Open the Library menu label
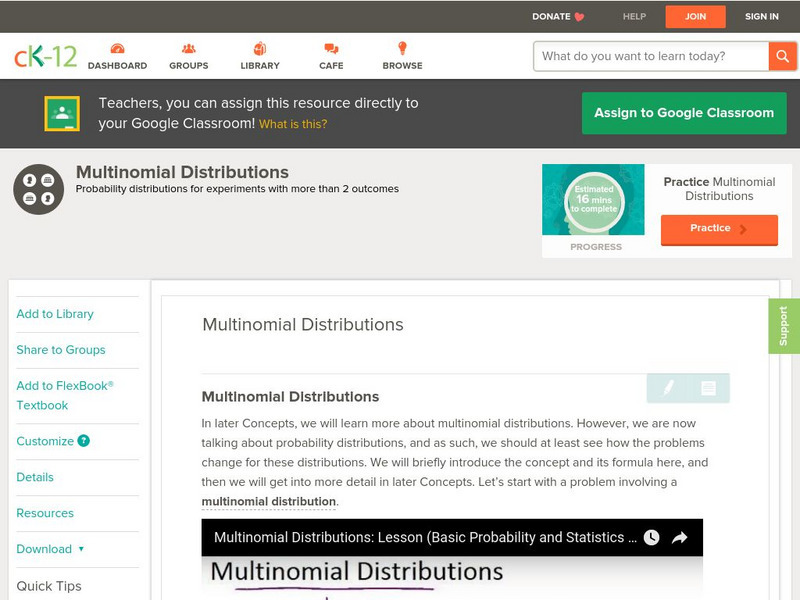This screenshot has height=600, width=800. click(x=260, y=65)
